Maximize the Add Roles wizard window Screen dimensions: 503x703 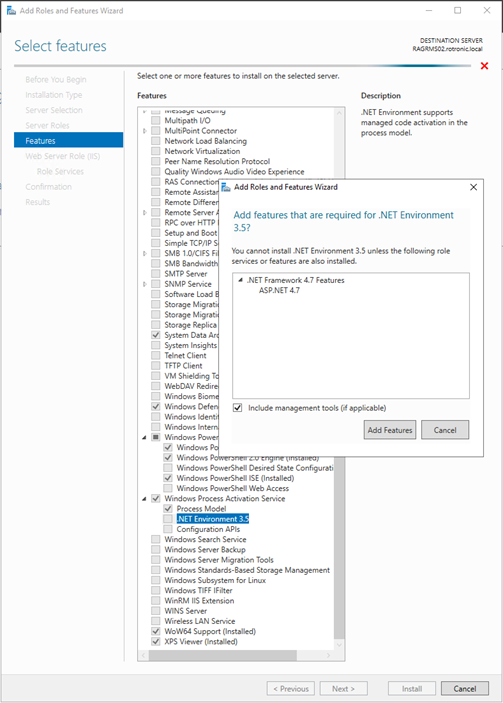pyautogui.click(x=457, y=10)
